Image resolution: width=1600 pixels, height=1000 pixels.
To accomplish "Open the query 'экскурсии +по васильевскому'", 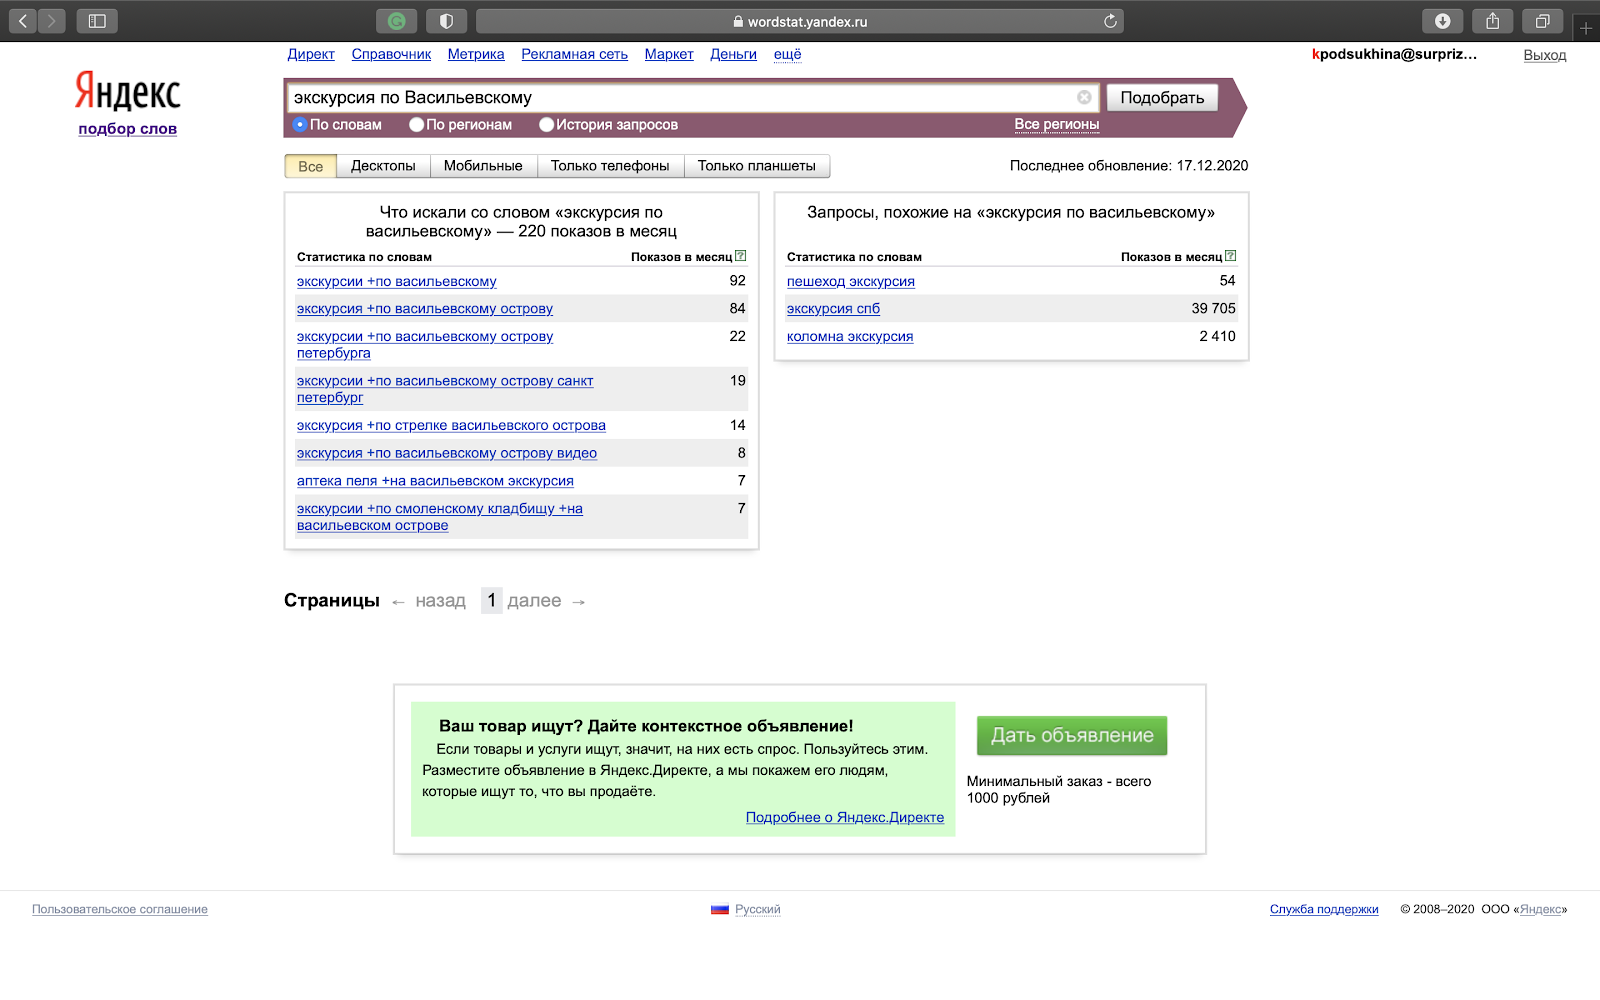I will (396, 281).
